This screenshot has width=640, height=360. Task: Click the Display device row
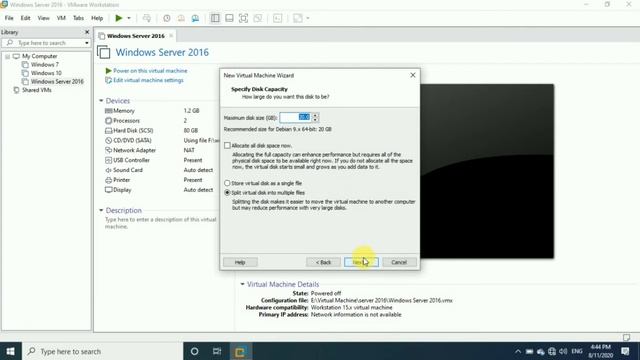coord(161,190)
